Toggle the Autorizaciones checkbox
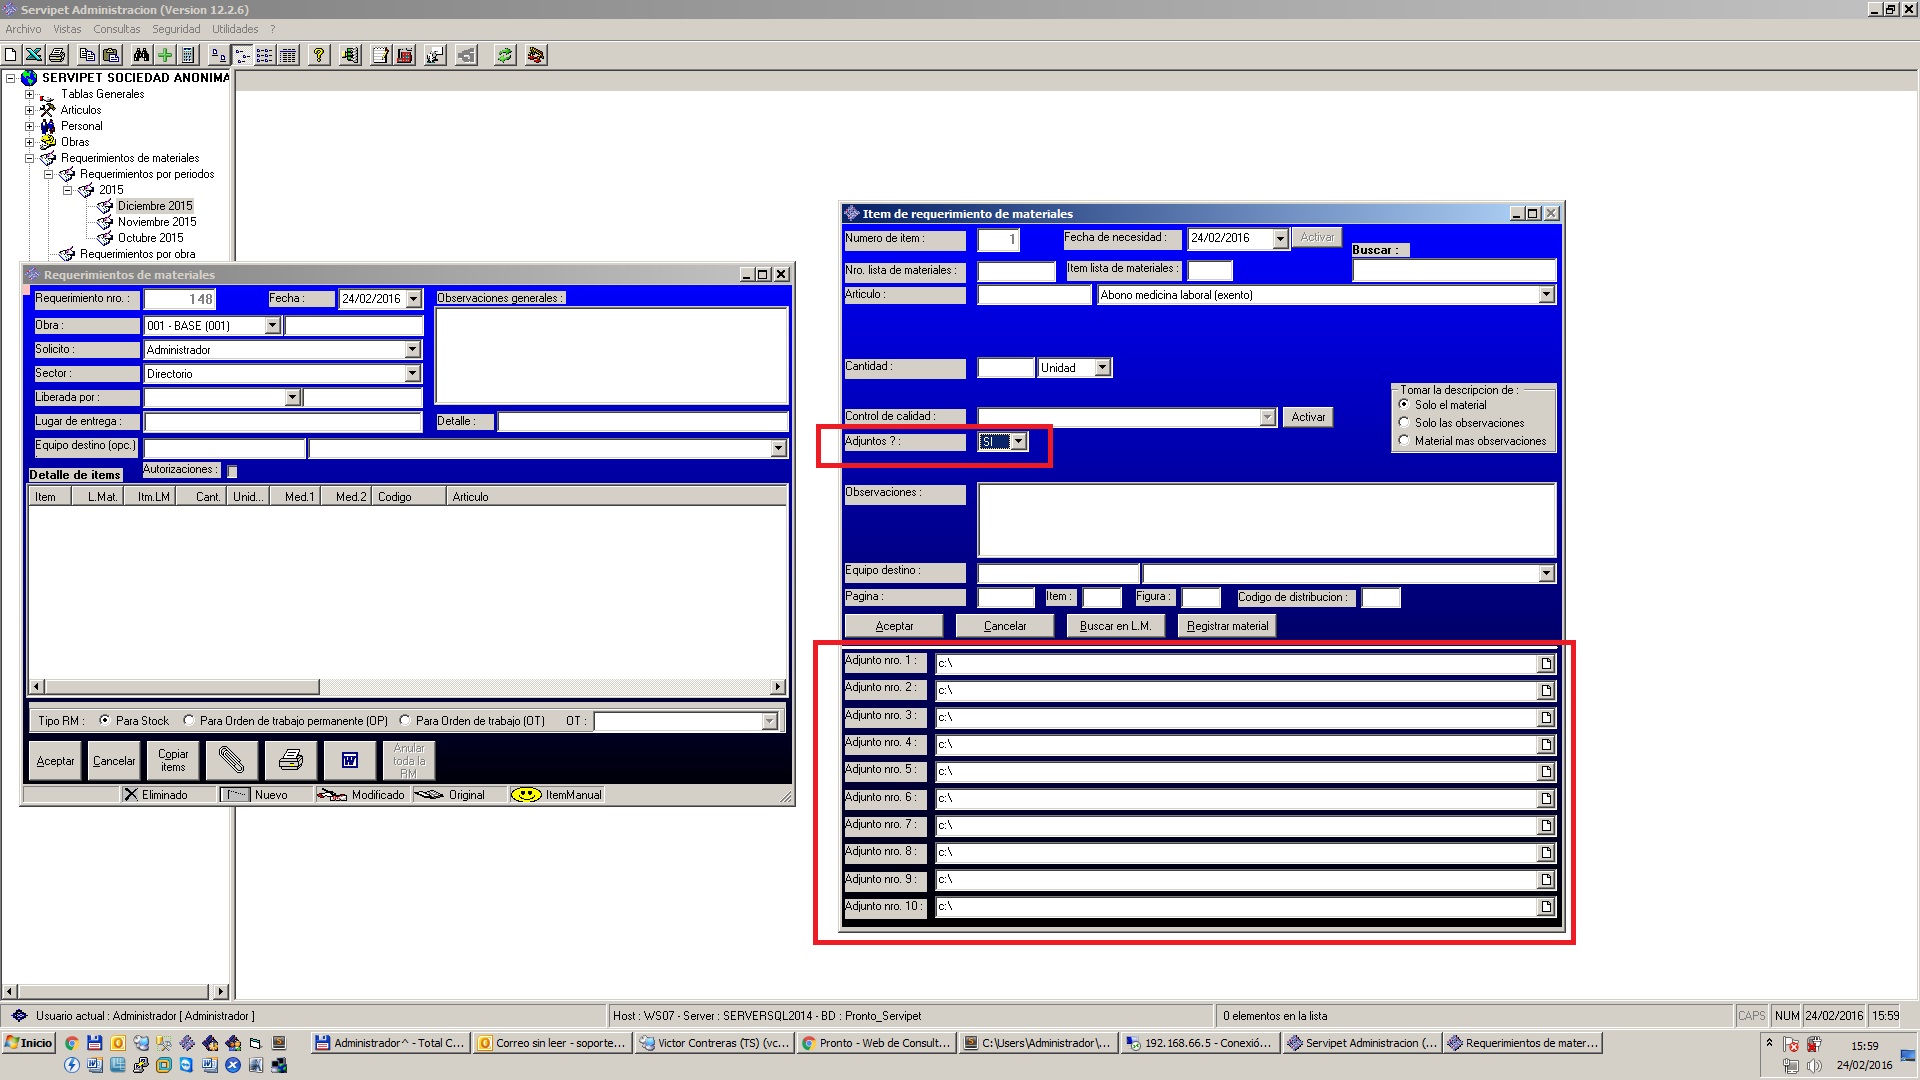This screenshot has width=1920, height=1080. pyautogui.click(x=232, y=471)
